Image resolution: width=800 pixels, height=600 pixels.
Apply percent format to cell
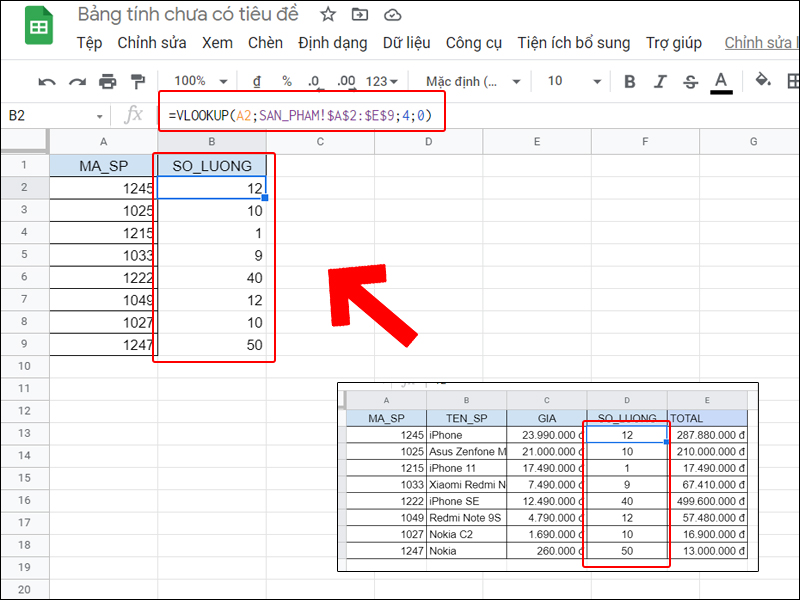click(286, 81)
